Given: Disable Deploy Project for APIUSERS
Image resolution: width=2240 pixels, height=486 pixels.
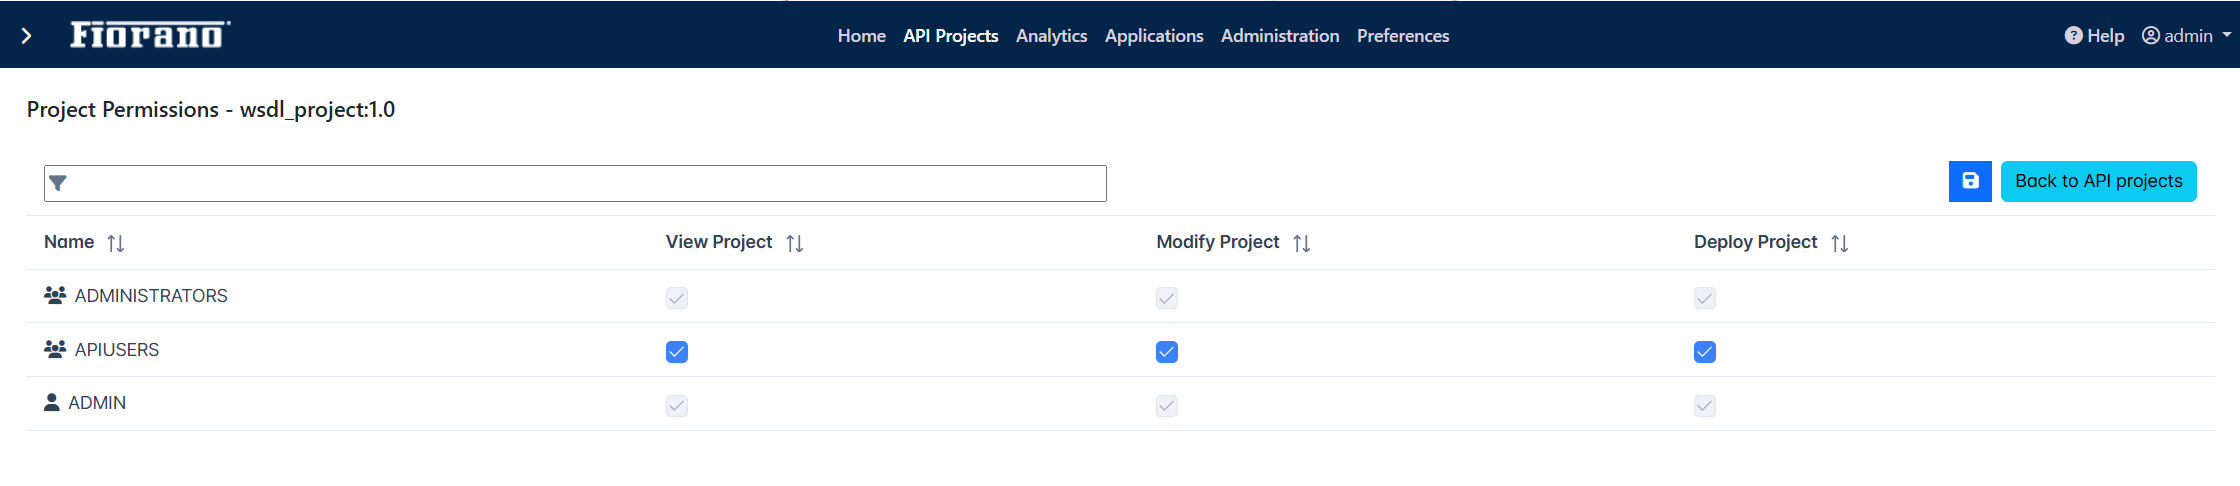Looking at the screenshot, I should pos(1705,352).
